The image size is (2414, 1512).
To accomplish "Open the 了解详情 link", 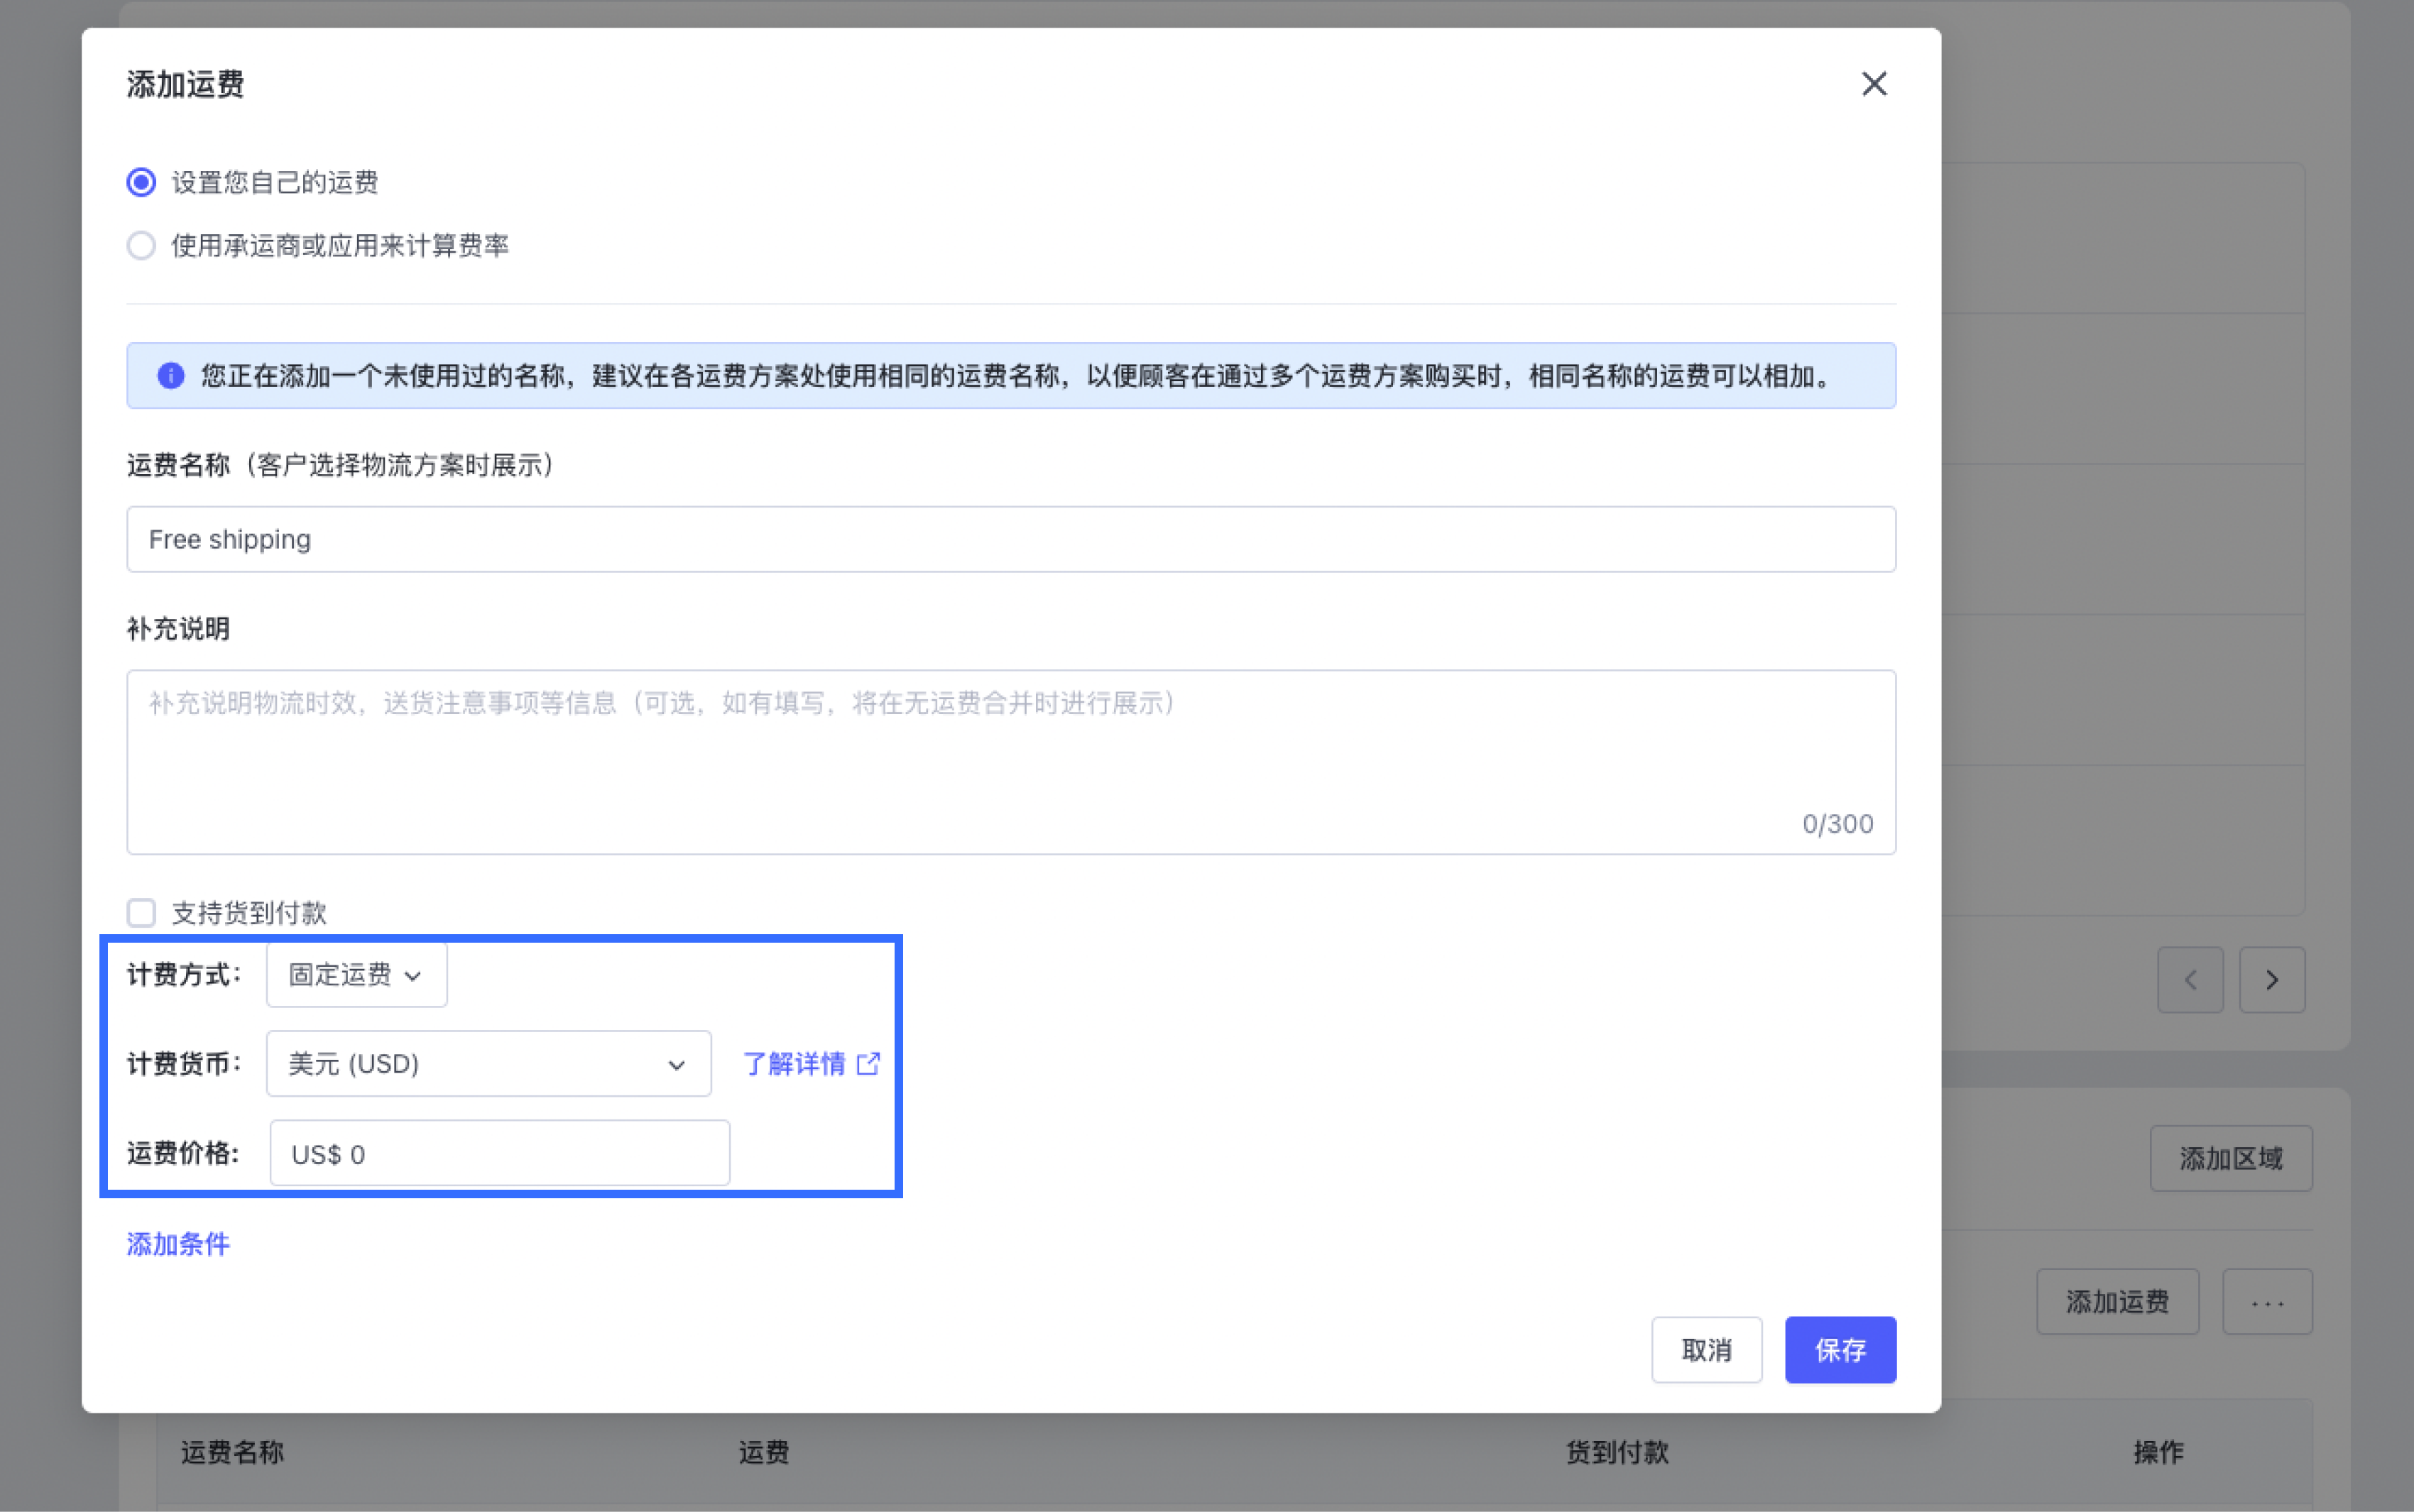I will (794, 1064).
